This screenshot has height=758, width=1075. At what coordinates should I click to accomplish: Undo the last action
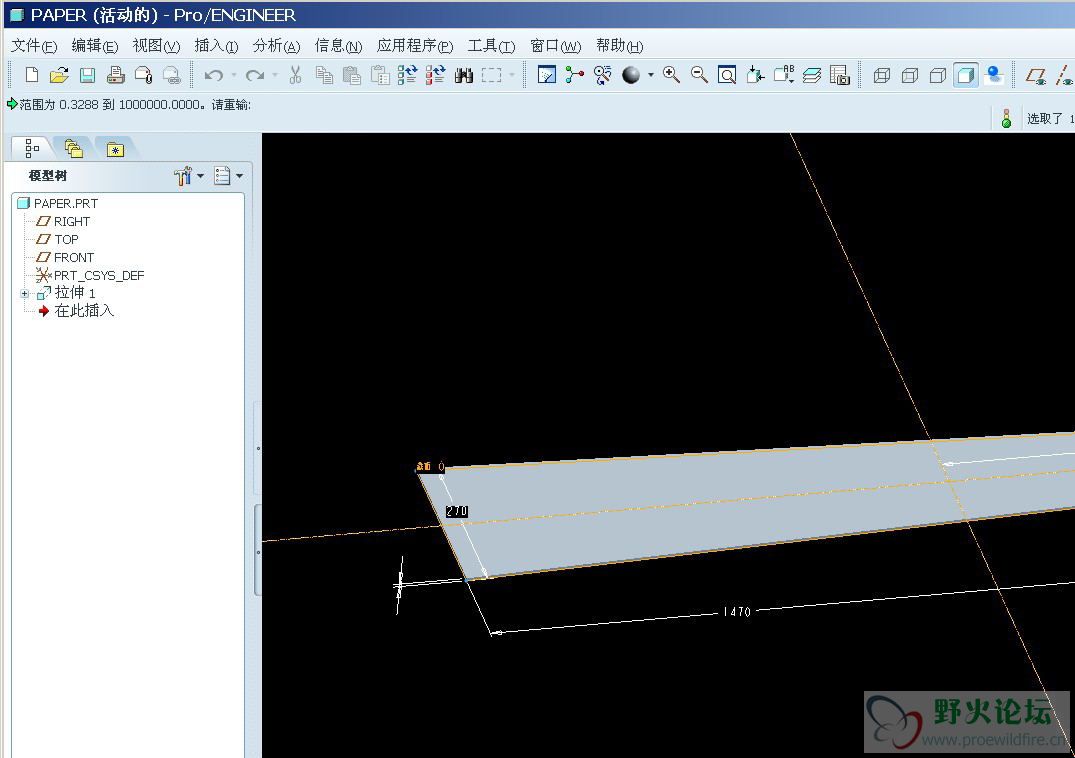pyautogui.click(x=214, y=75)
